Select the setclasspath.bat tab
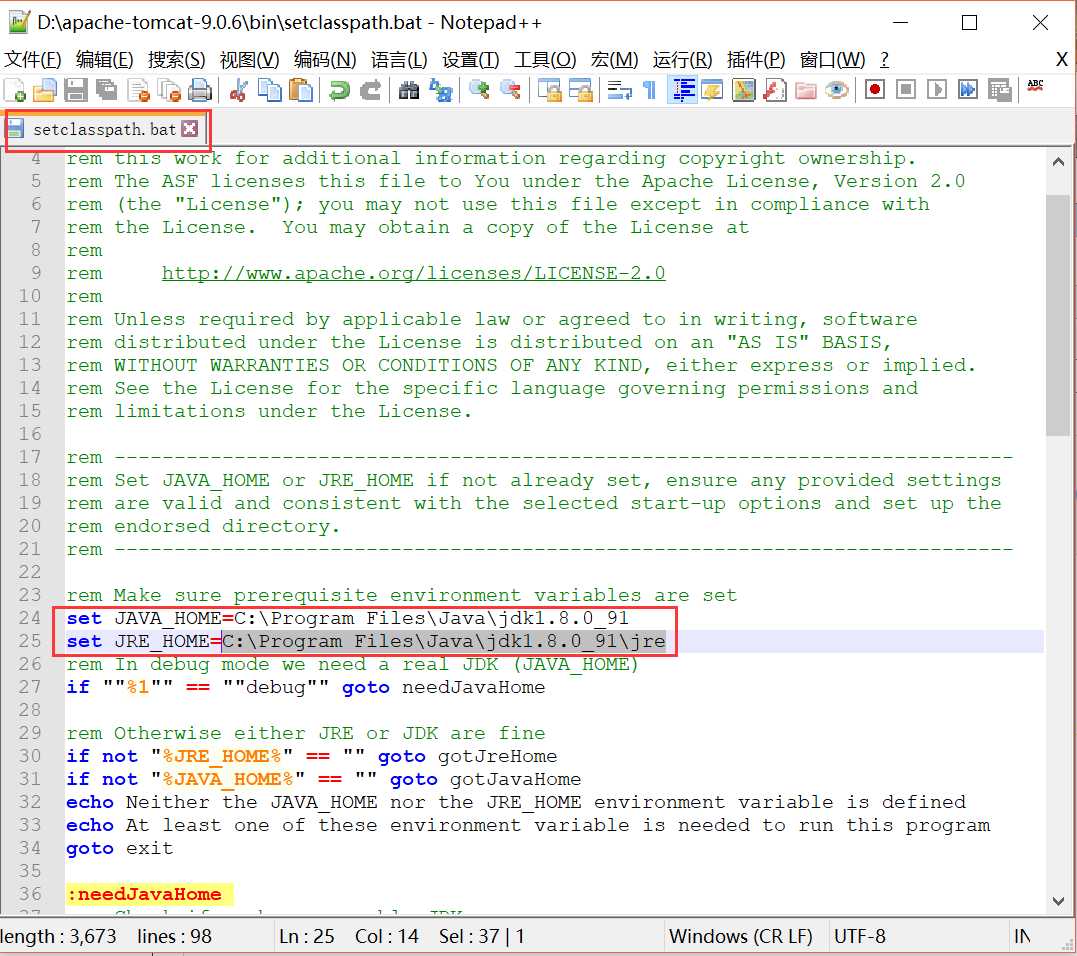Screen dimensions: 1077x956 point(104,129)
